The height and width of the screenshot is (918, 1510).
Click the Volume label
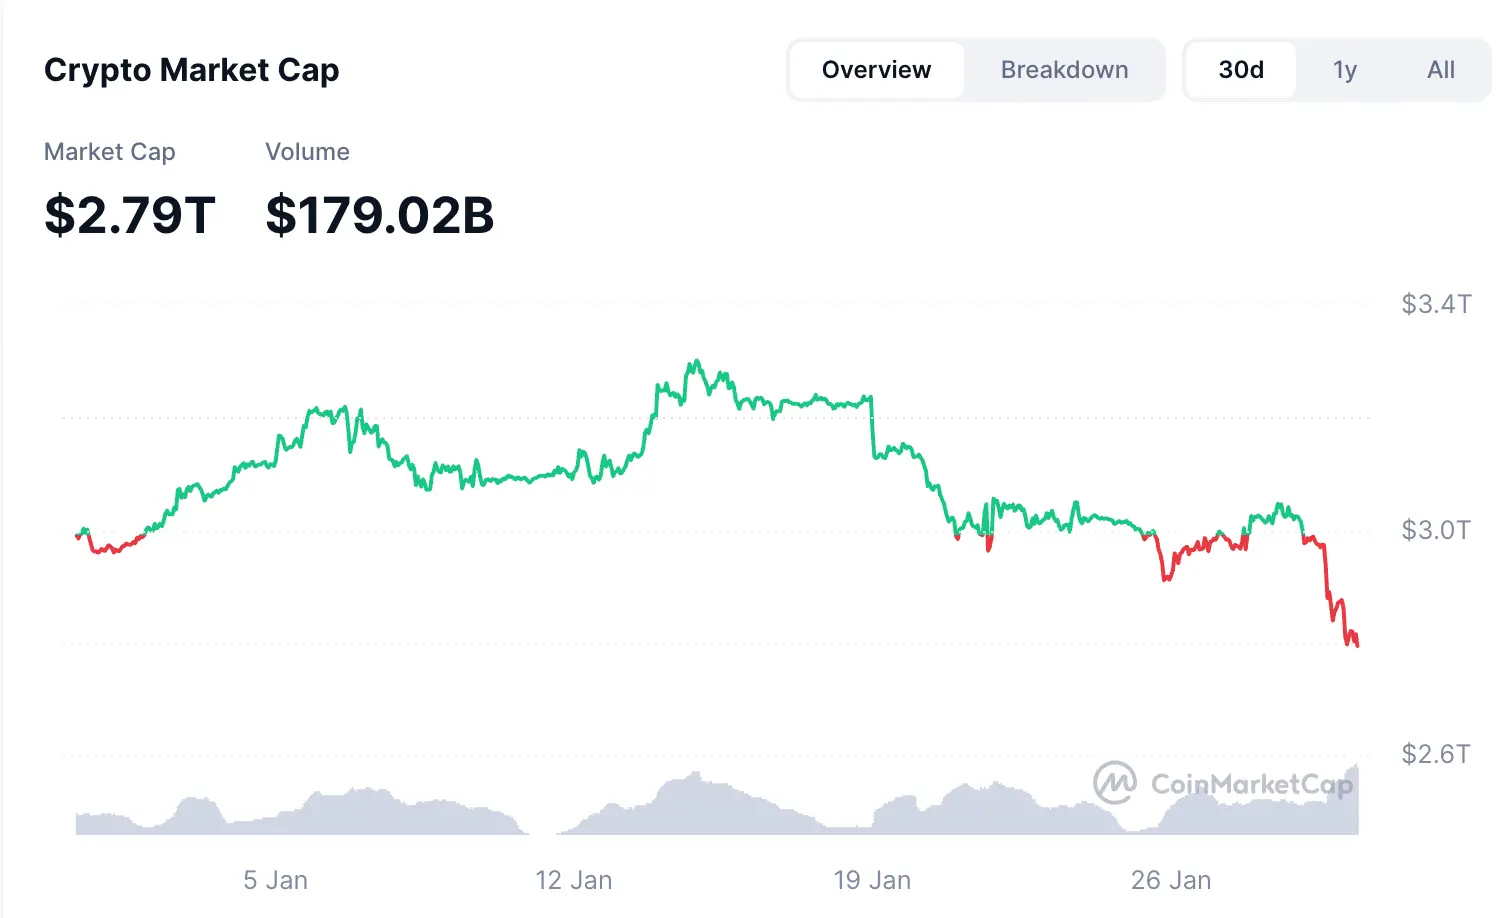pyautogui.click(x=307, y=152)
